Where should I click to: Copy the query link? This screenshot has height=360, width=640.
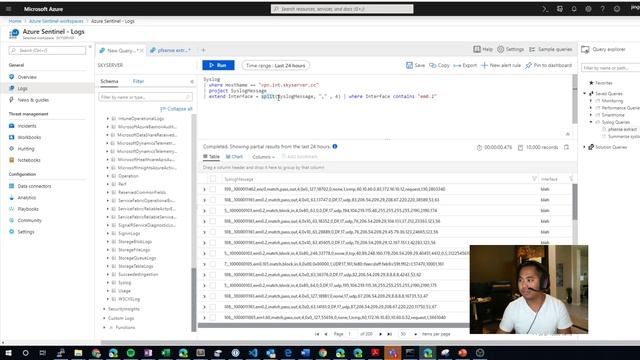[439, 65]
